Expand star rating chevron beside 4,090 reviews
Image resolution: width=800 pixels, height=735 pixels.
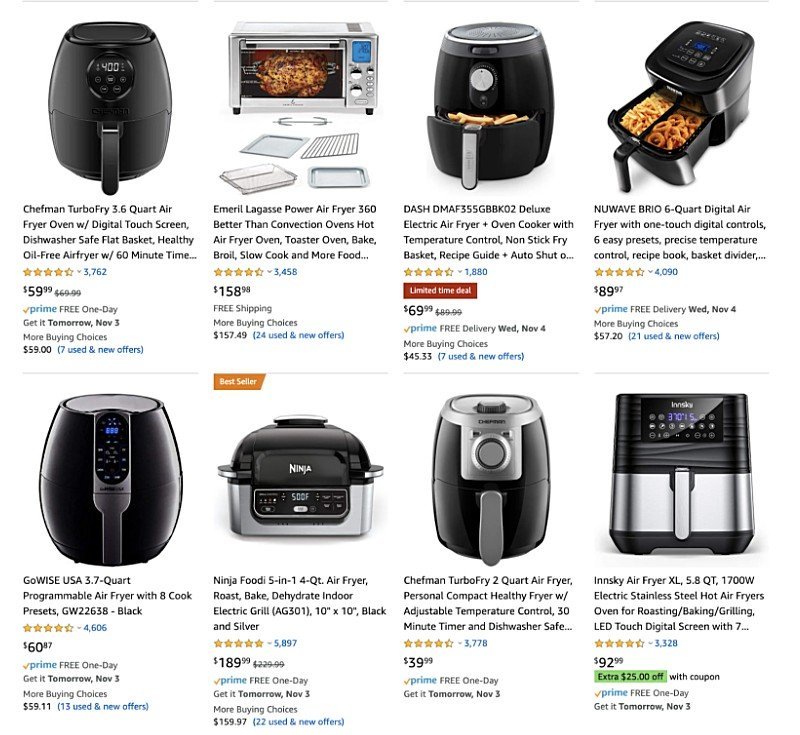[x=651, y=272]
